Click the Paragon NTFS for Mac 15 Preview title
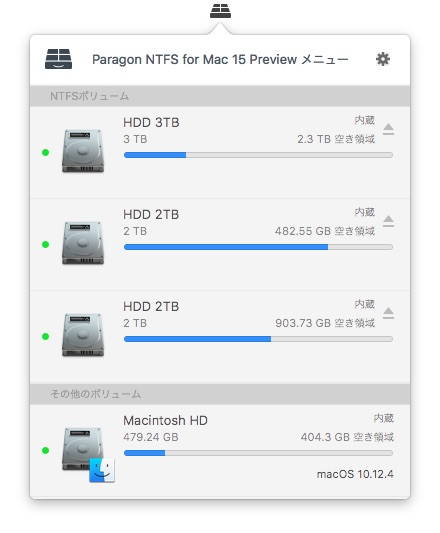This screenshot has height=533, width=440. (x=220, y=59)
